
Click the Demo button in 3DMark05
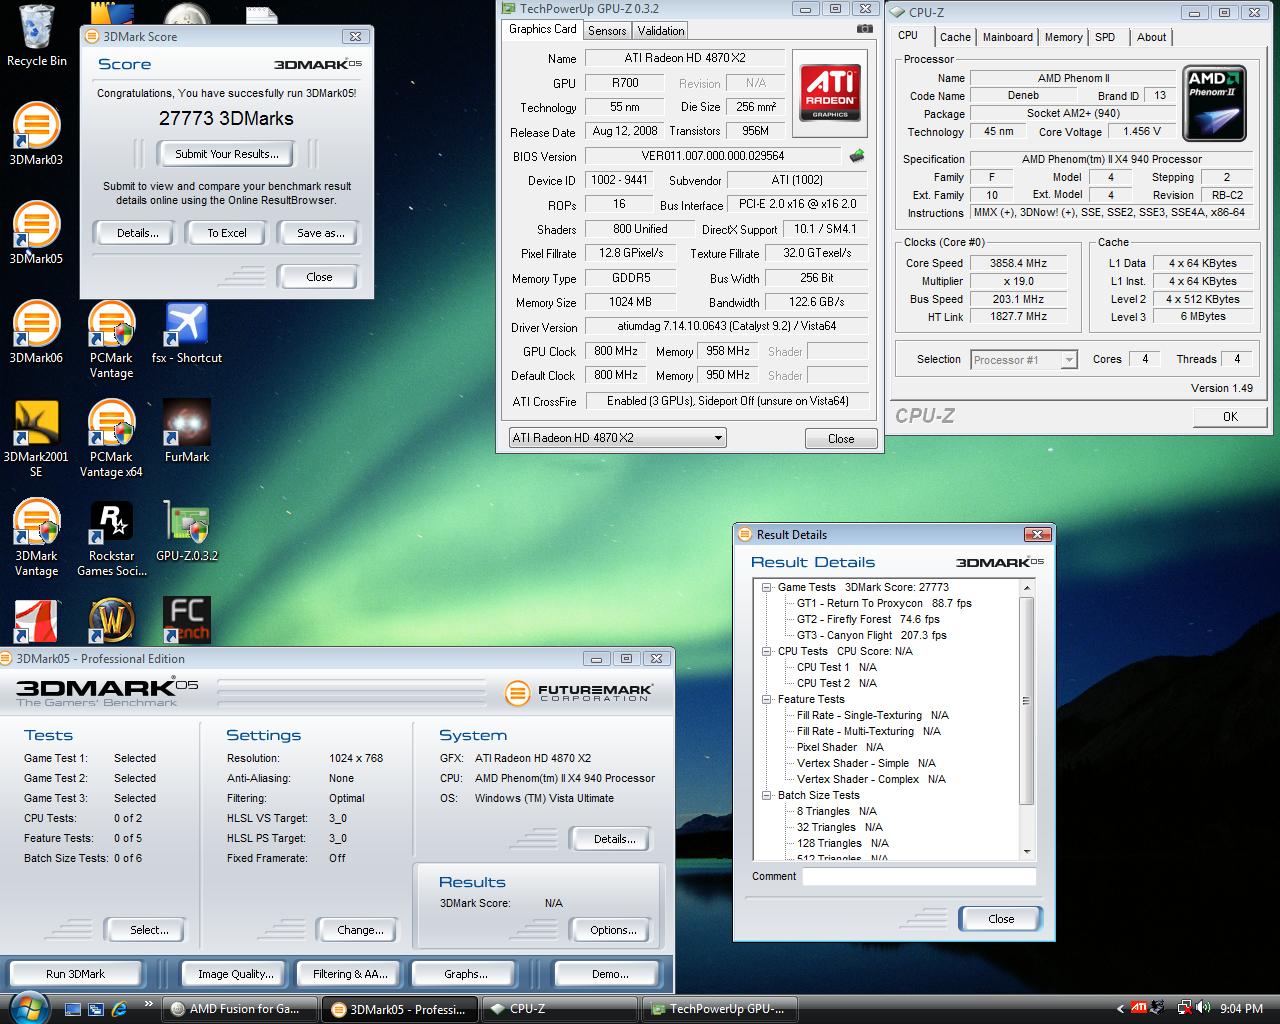pyautogui.click(x=610, y=974)
